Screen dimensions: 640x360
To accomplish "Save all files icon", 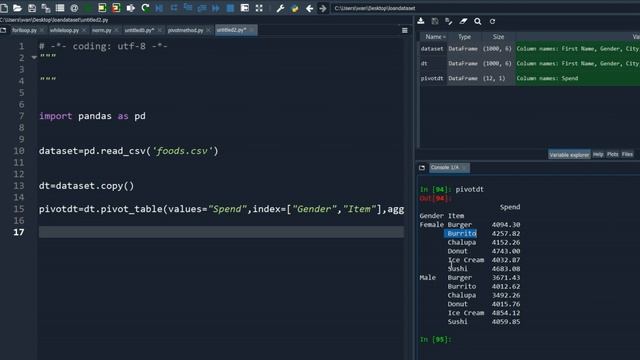I will click(46, 8).
